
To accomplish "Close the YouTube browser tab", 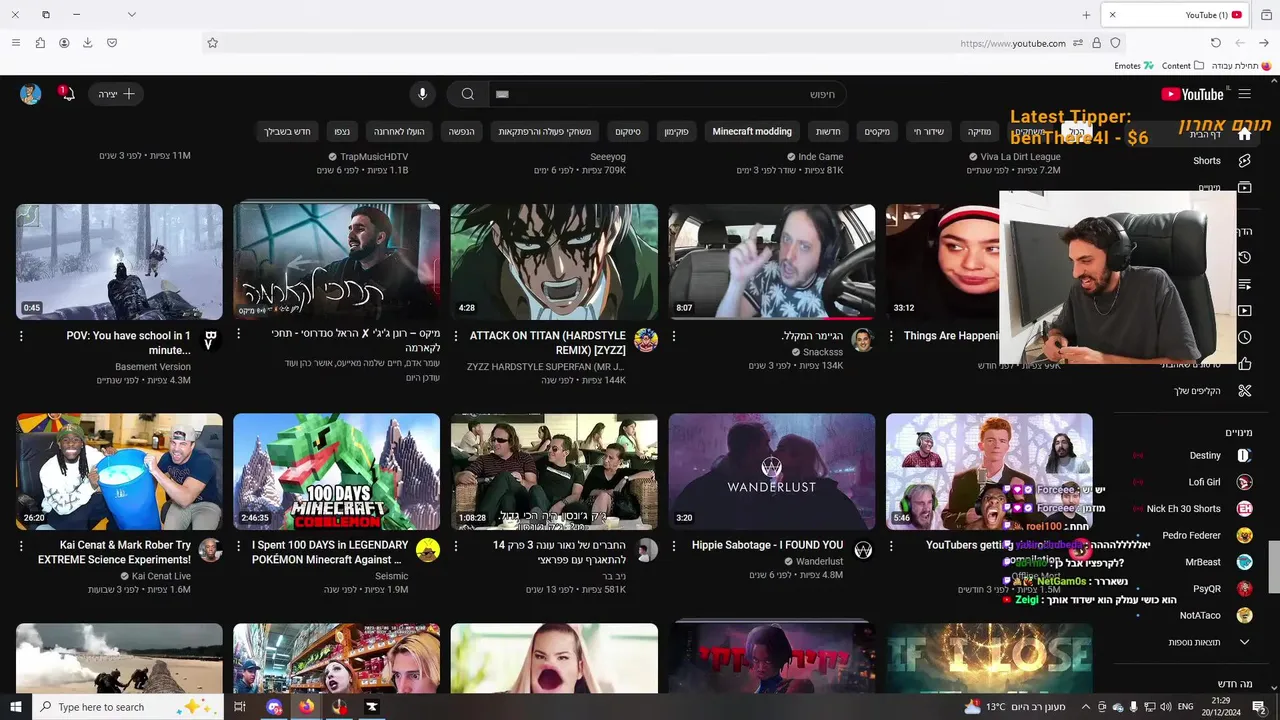I will [1112, 15].
